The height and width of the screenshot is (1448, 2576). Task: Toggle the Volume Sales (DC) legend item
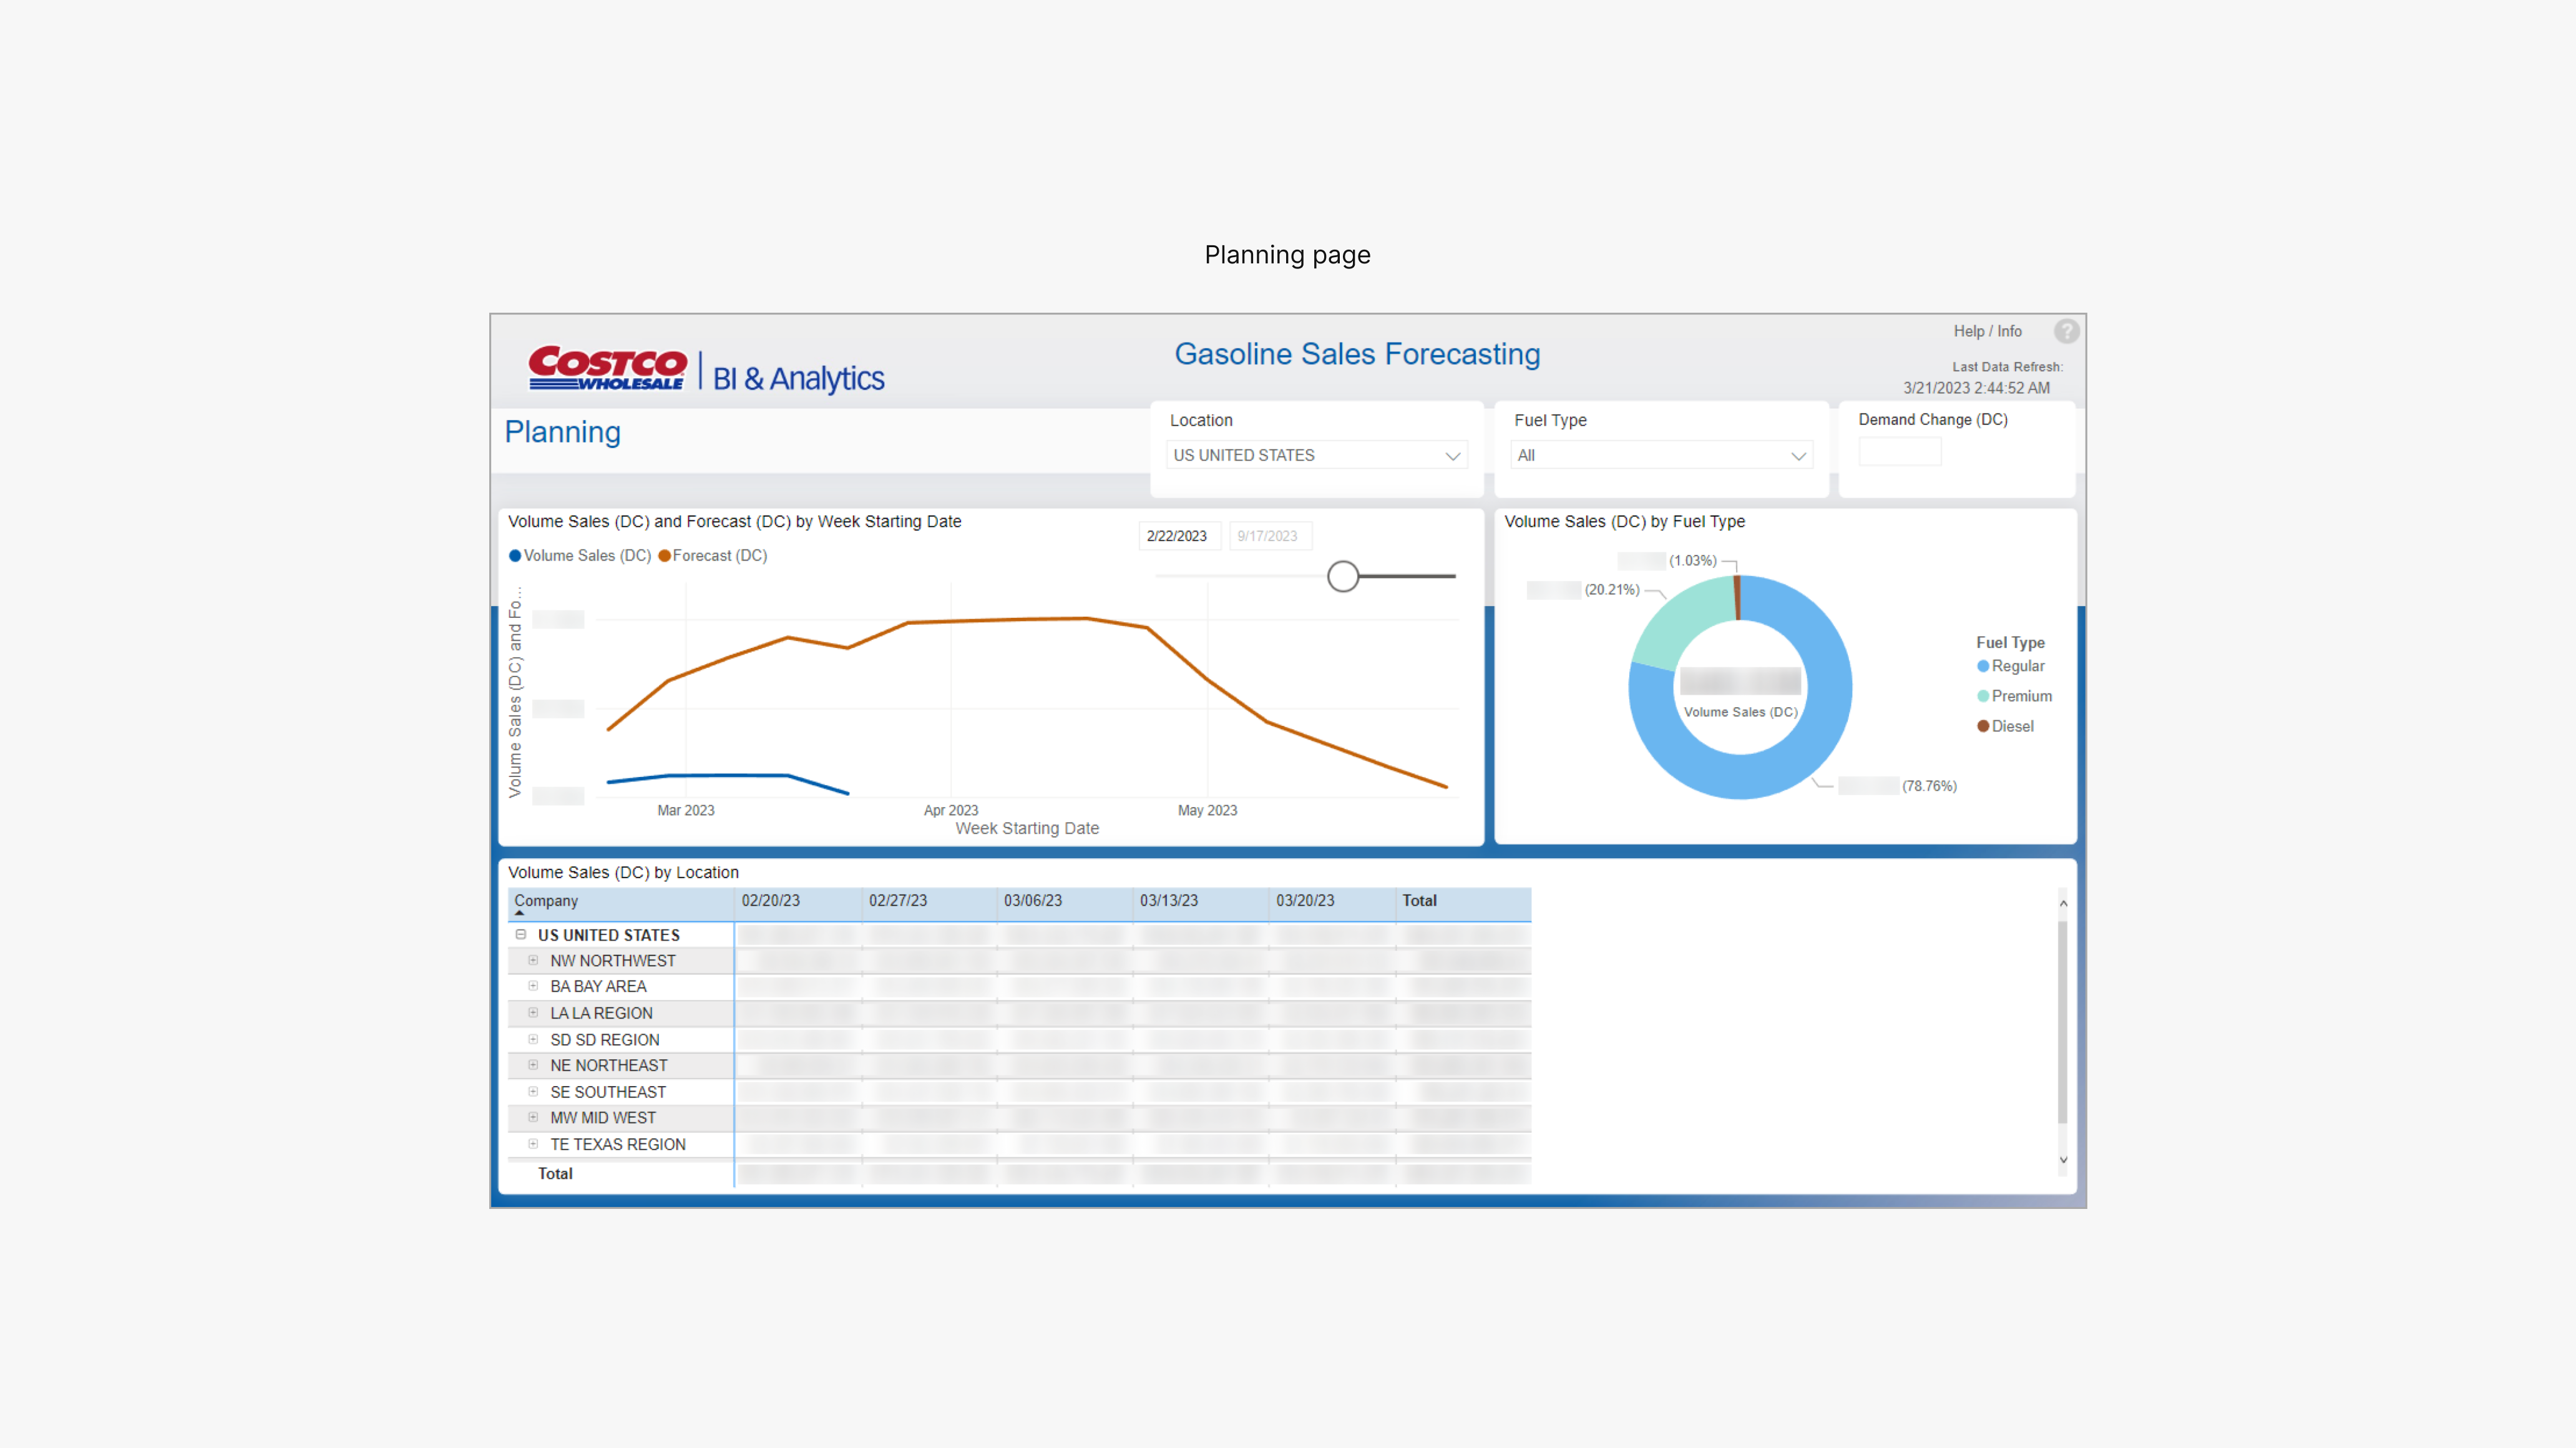click(580, 556)
